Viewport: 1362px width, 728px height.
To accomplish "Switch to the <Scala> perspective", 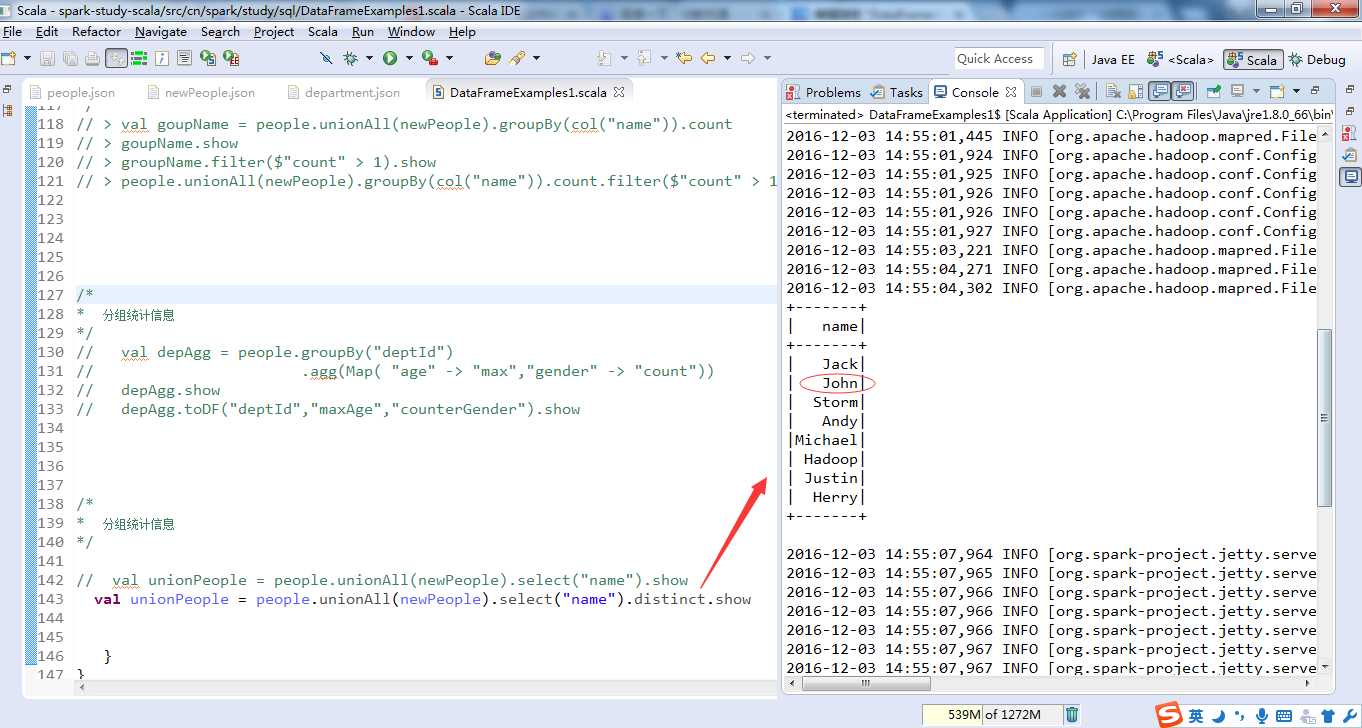I will click(x=1180, y=59).
